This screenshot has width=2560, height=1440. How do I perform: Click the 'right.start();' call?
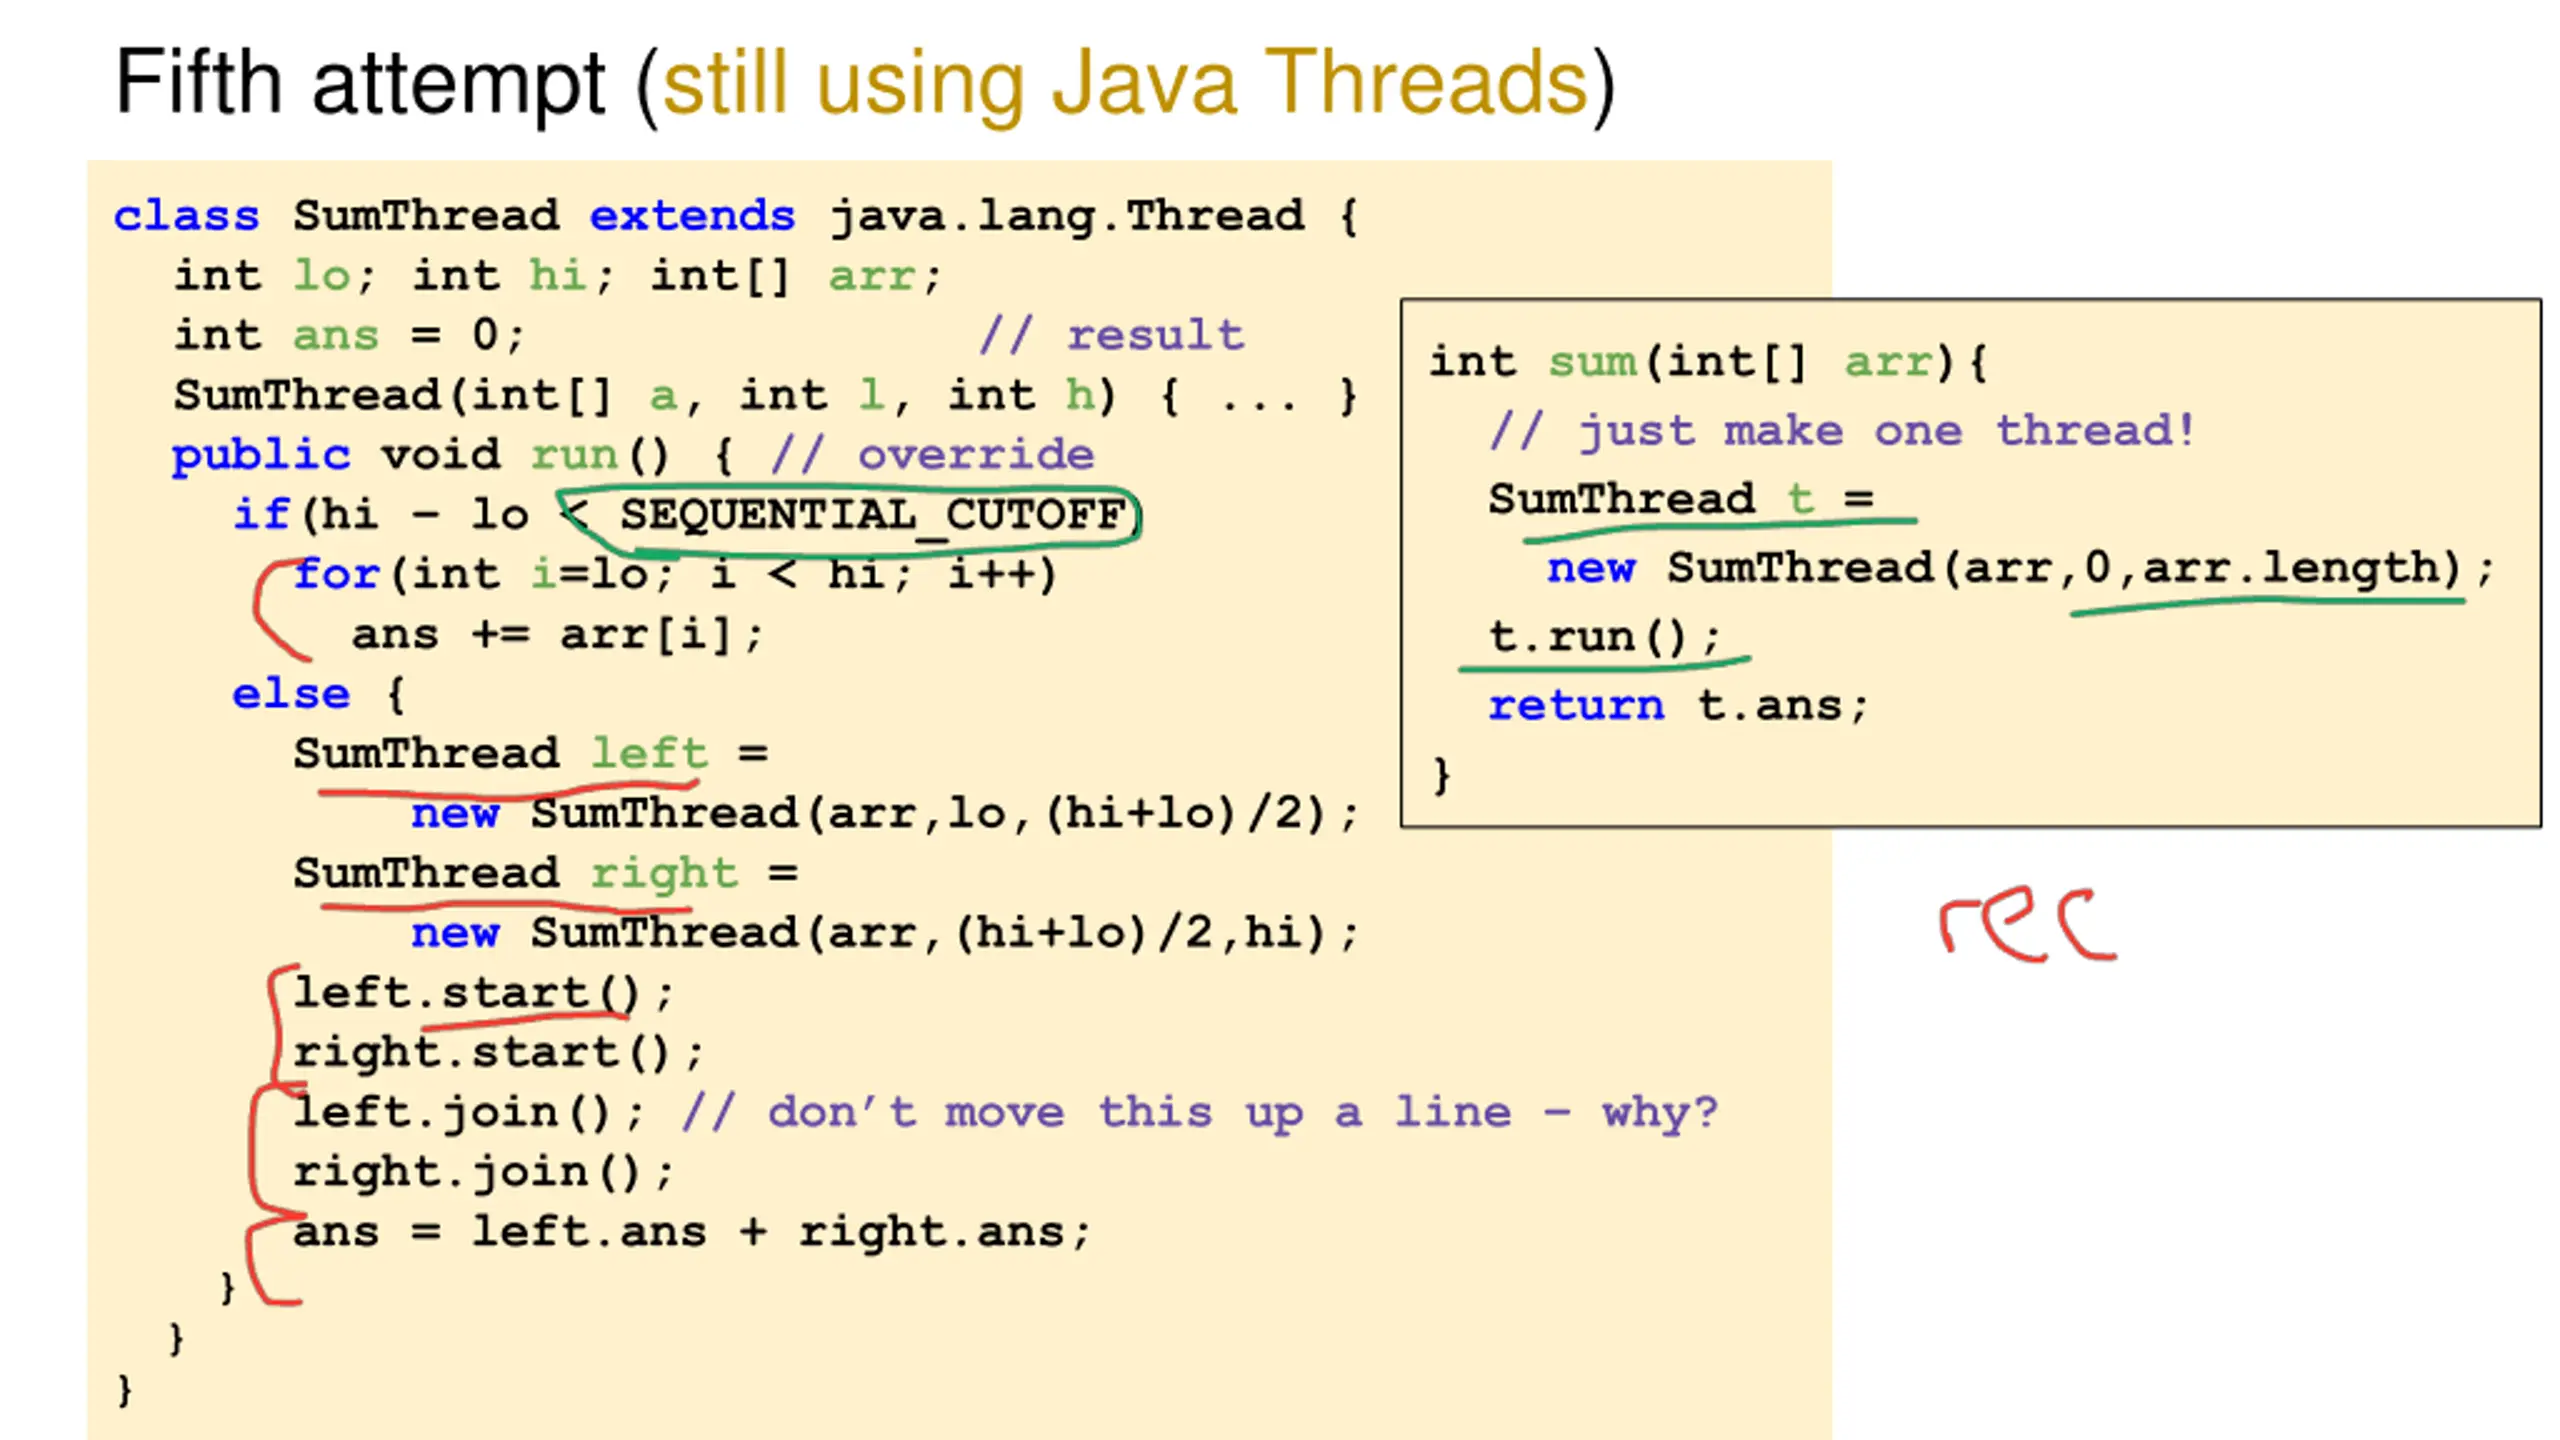click(498, 1052)
